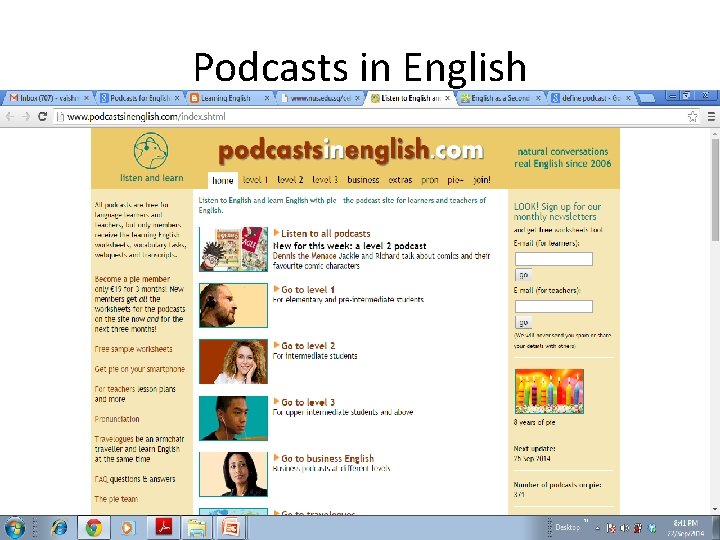Screen dimensions: 720x540
Task: Close the Learning English tab
Action: [267, 98]
